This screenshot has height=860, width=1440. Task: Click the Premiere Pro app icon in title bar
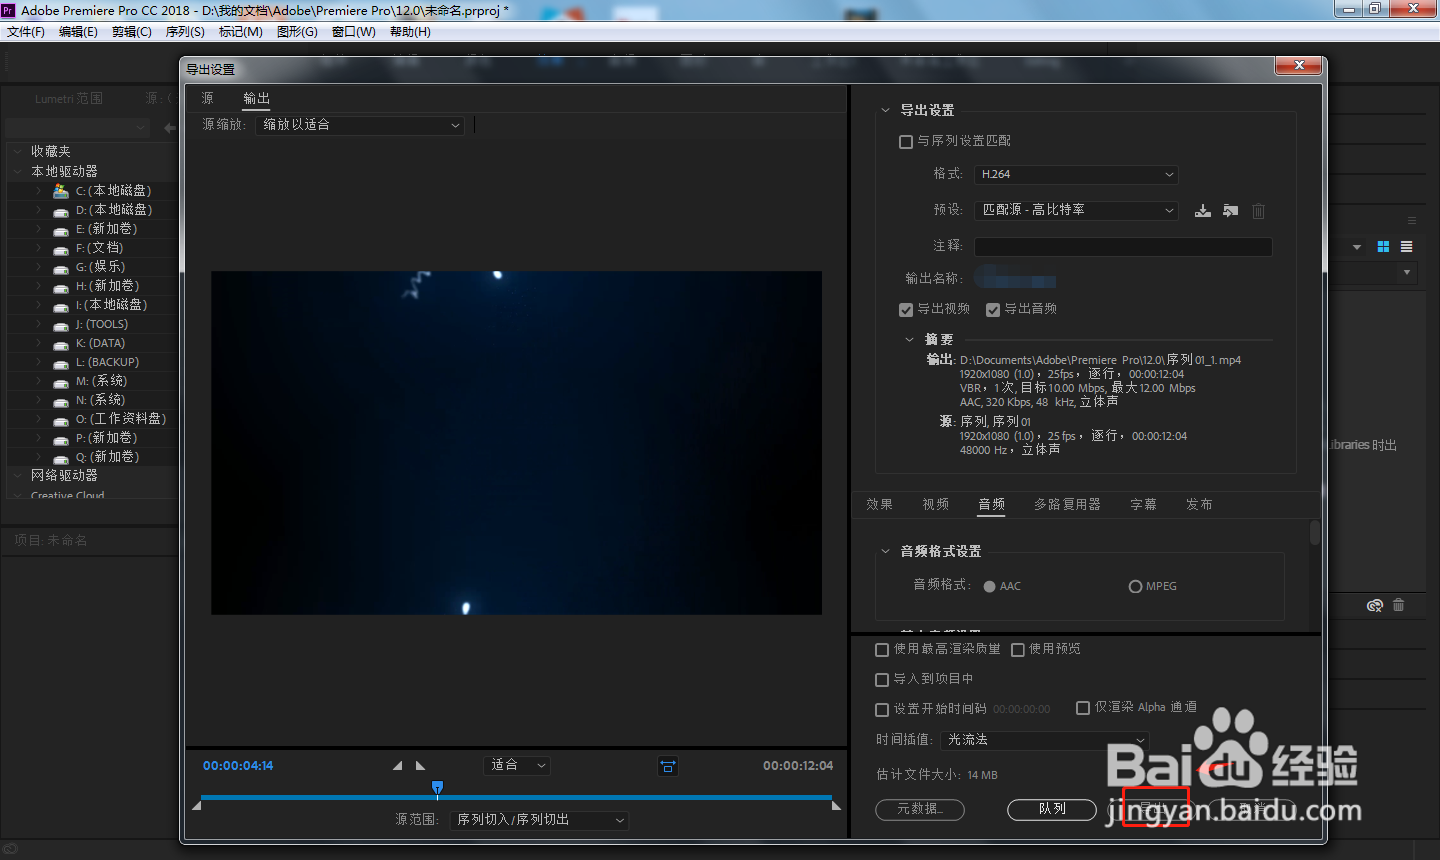click(8, 9)
